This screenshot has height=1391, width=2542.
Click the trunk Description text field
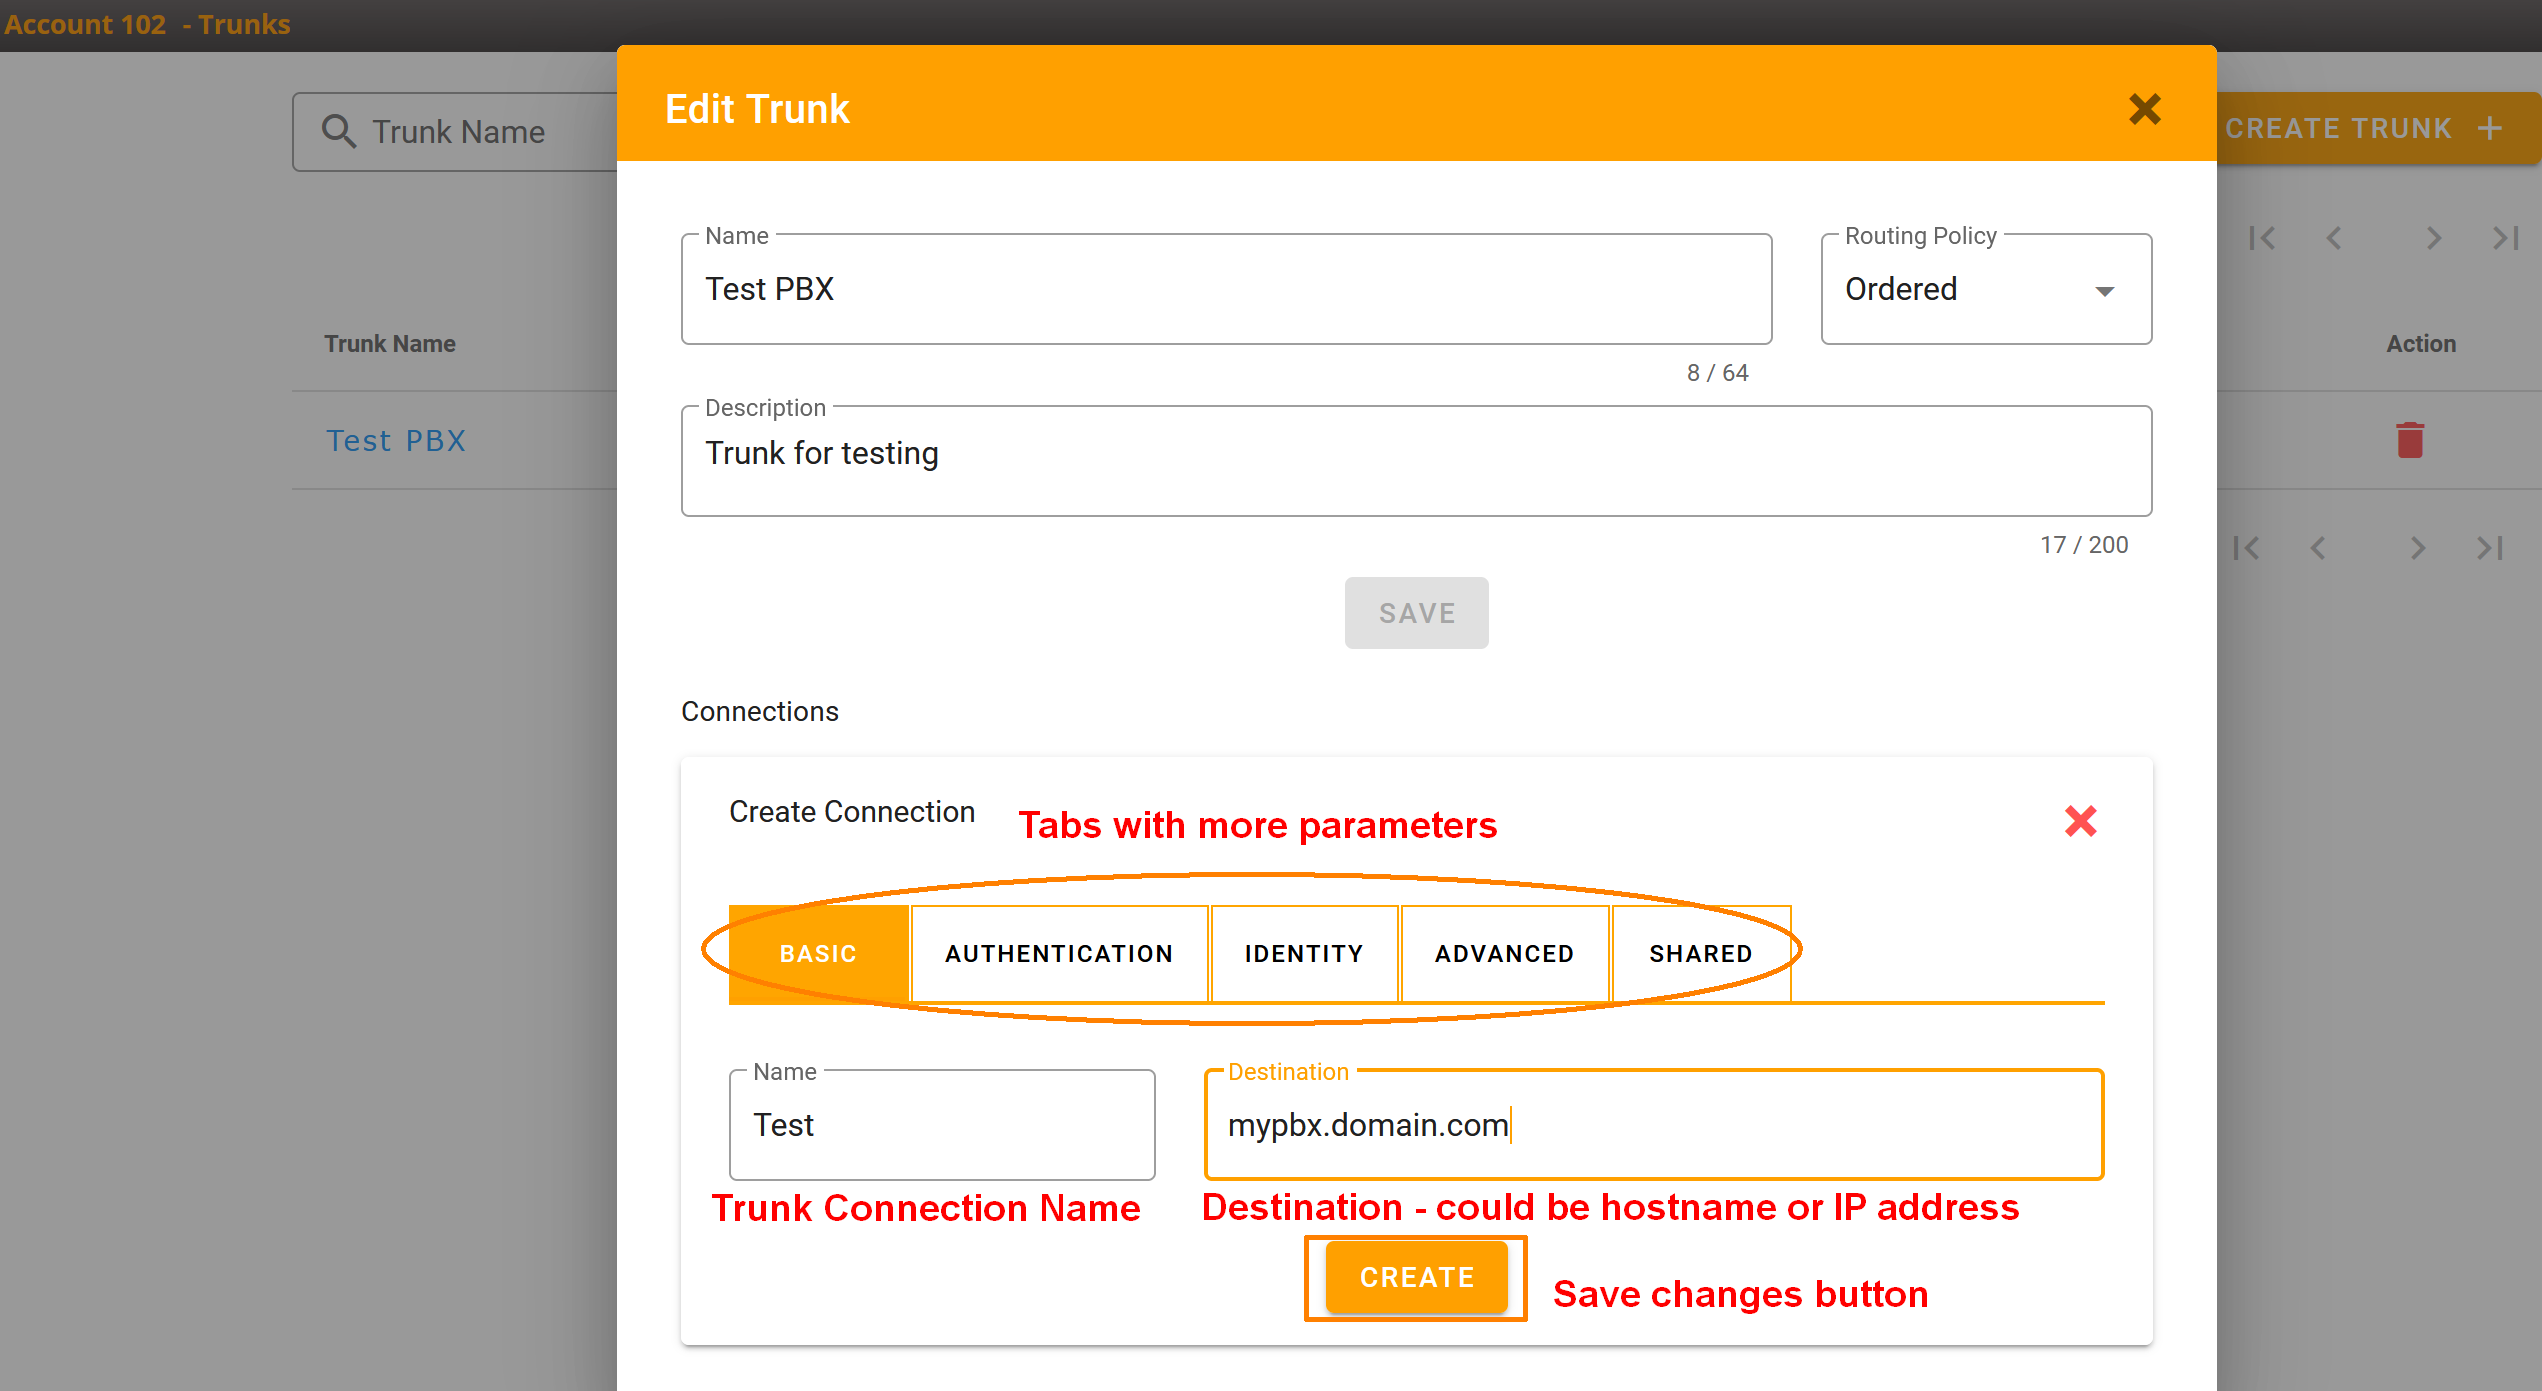(x=1415, y=460)
